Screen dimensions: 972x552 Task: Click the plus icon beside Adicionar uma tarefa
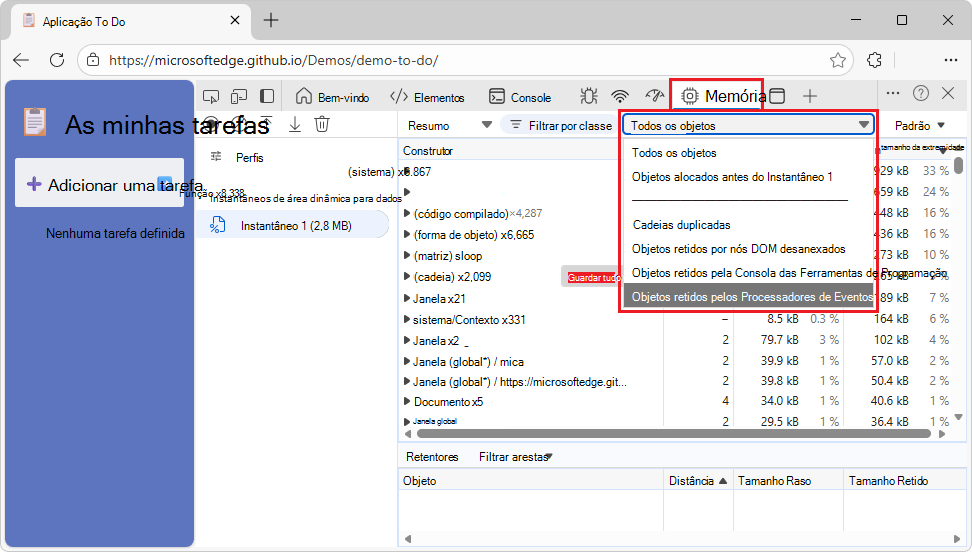click(34, 184)
